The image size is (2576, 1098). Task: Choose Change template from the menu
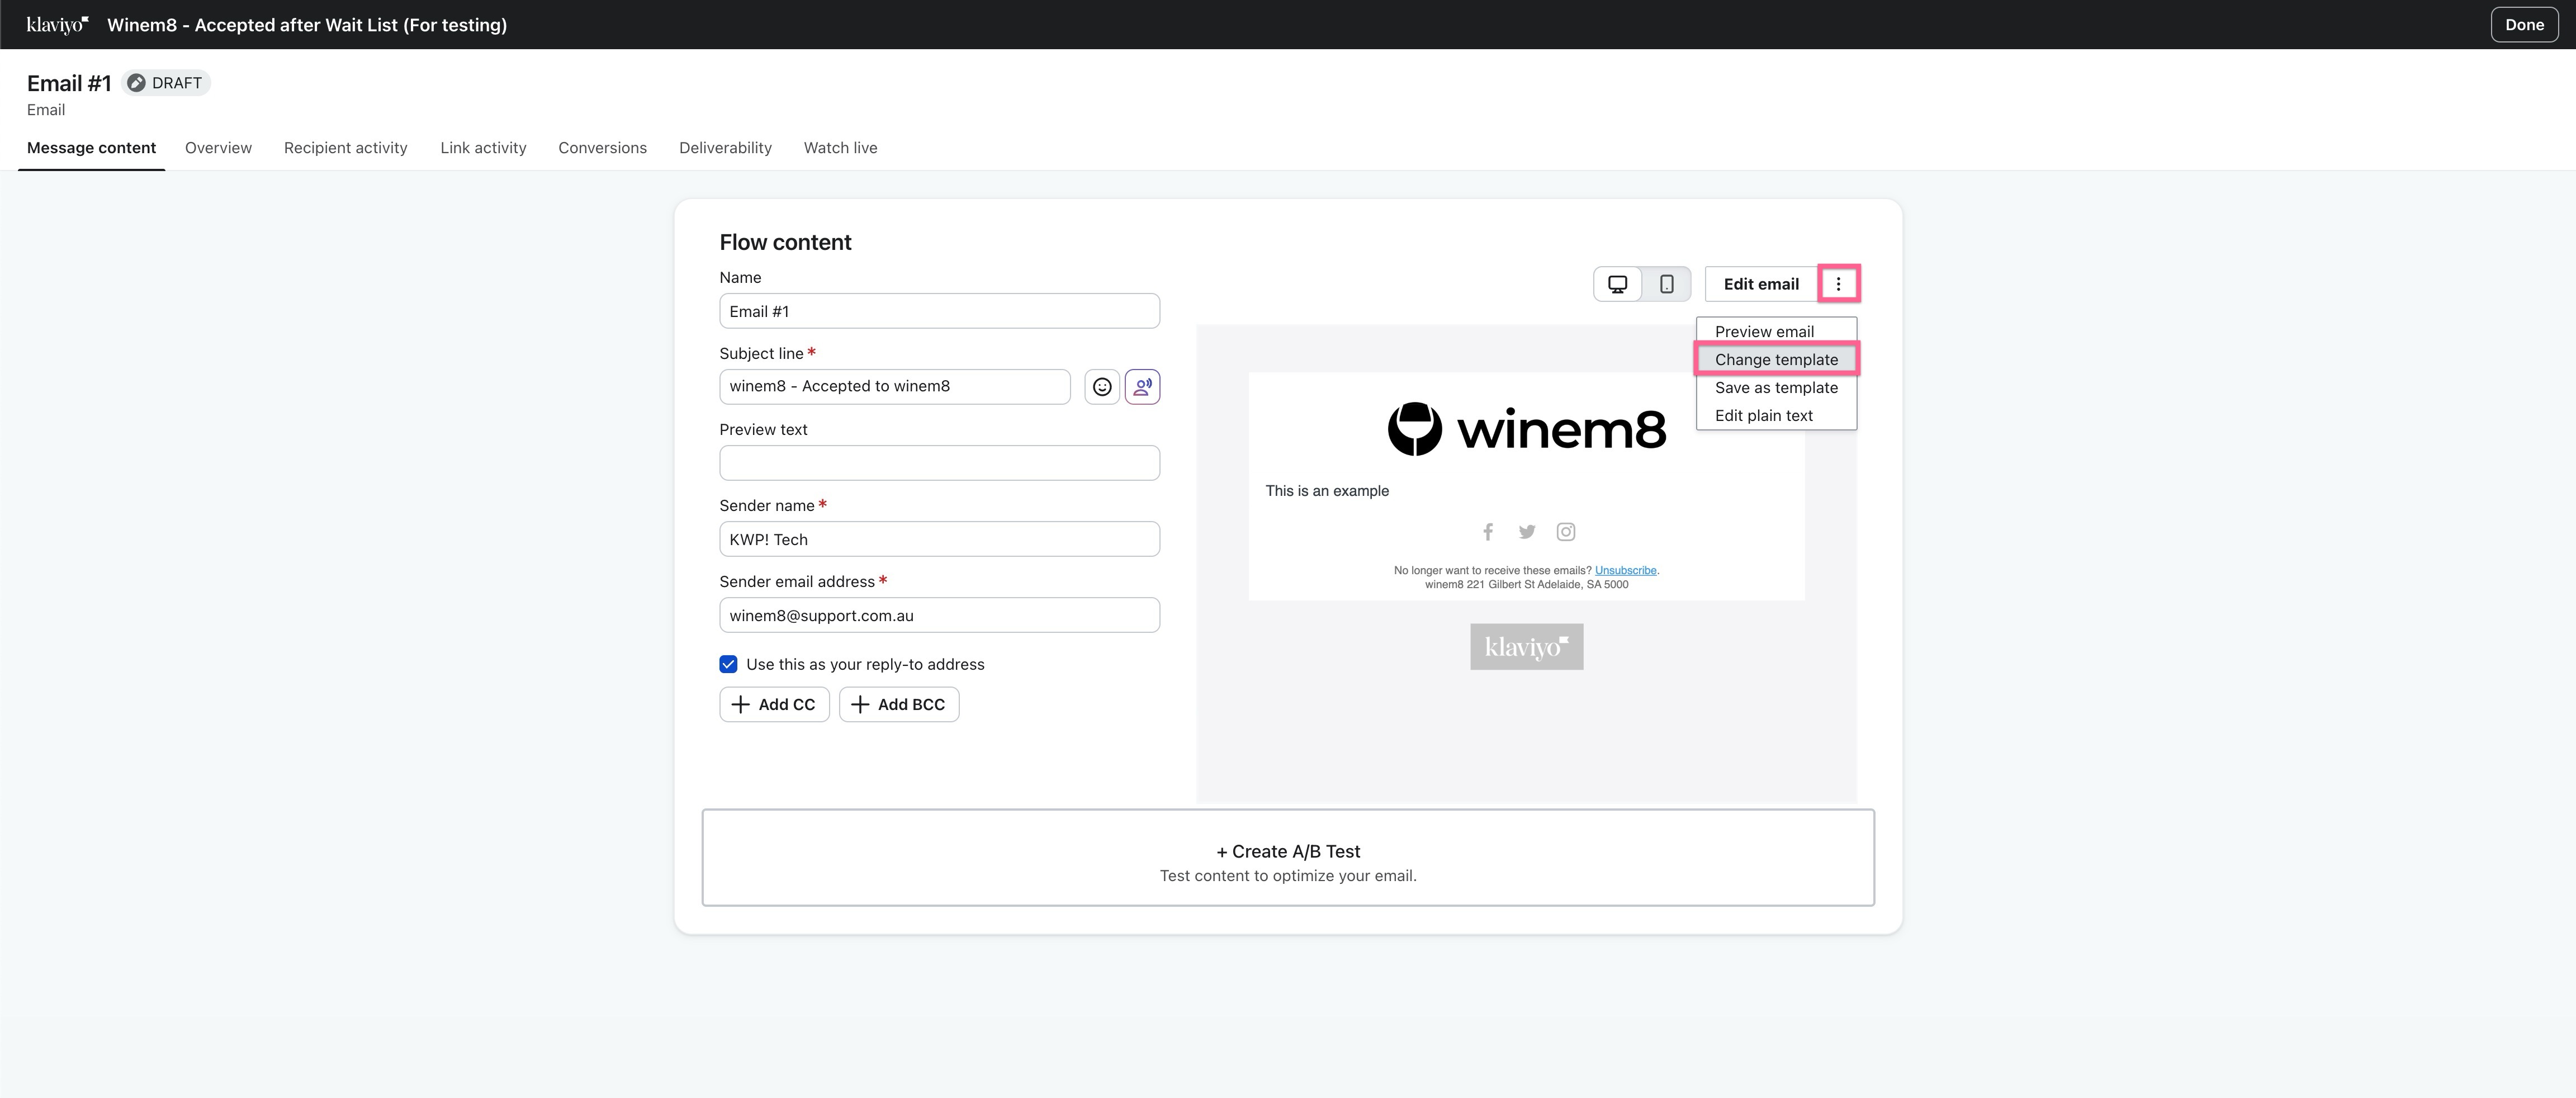click(1776, 359)
